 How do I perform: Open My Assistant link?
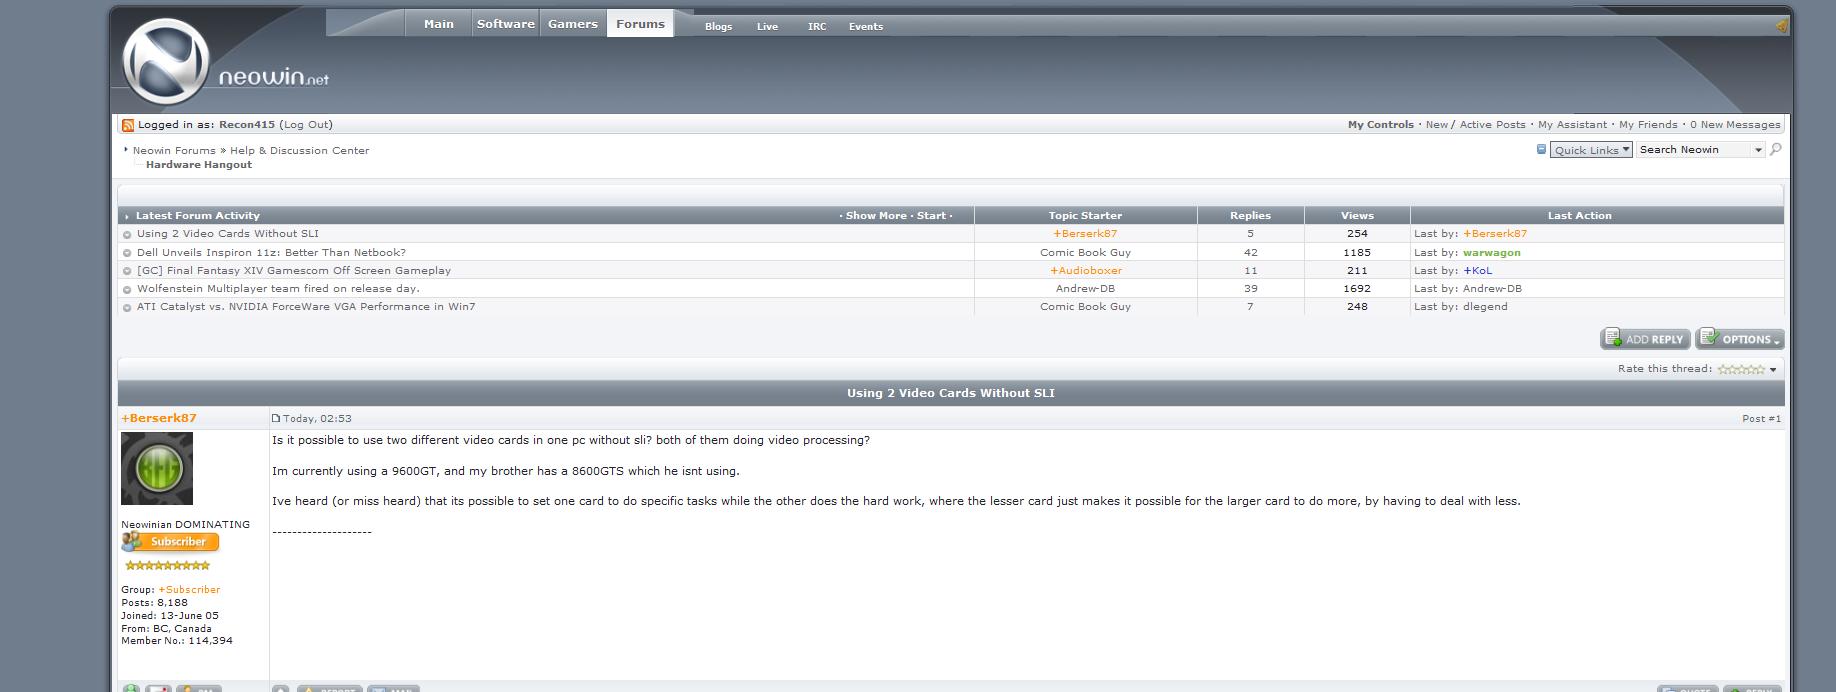(1572, 125)
